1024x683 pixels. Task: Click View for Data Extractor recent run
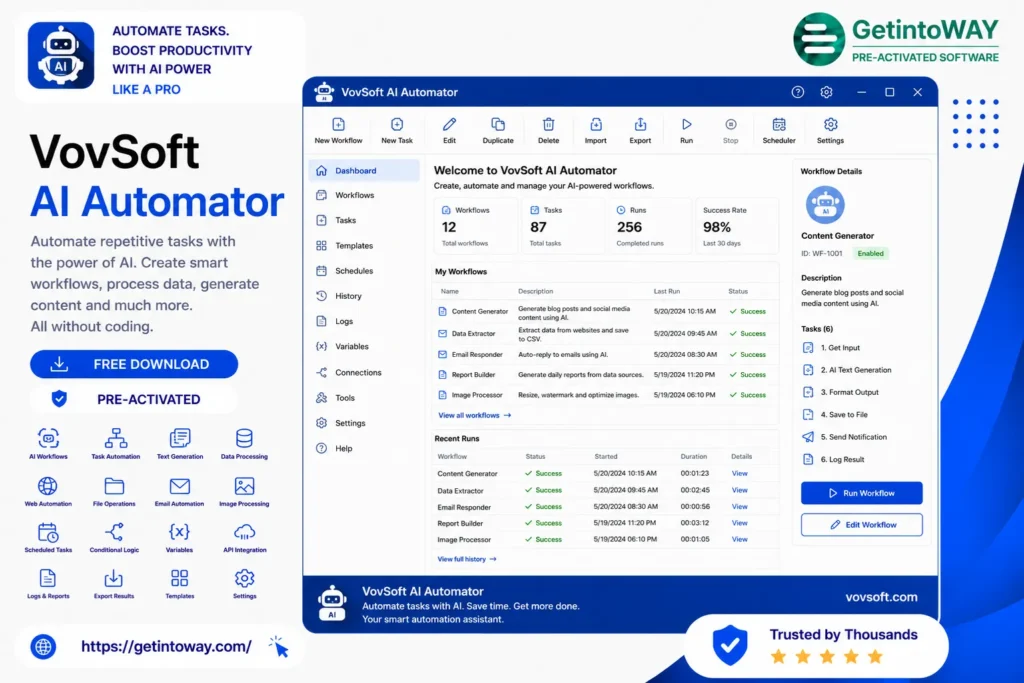pyautogui.click(x=739, y=490)
